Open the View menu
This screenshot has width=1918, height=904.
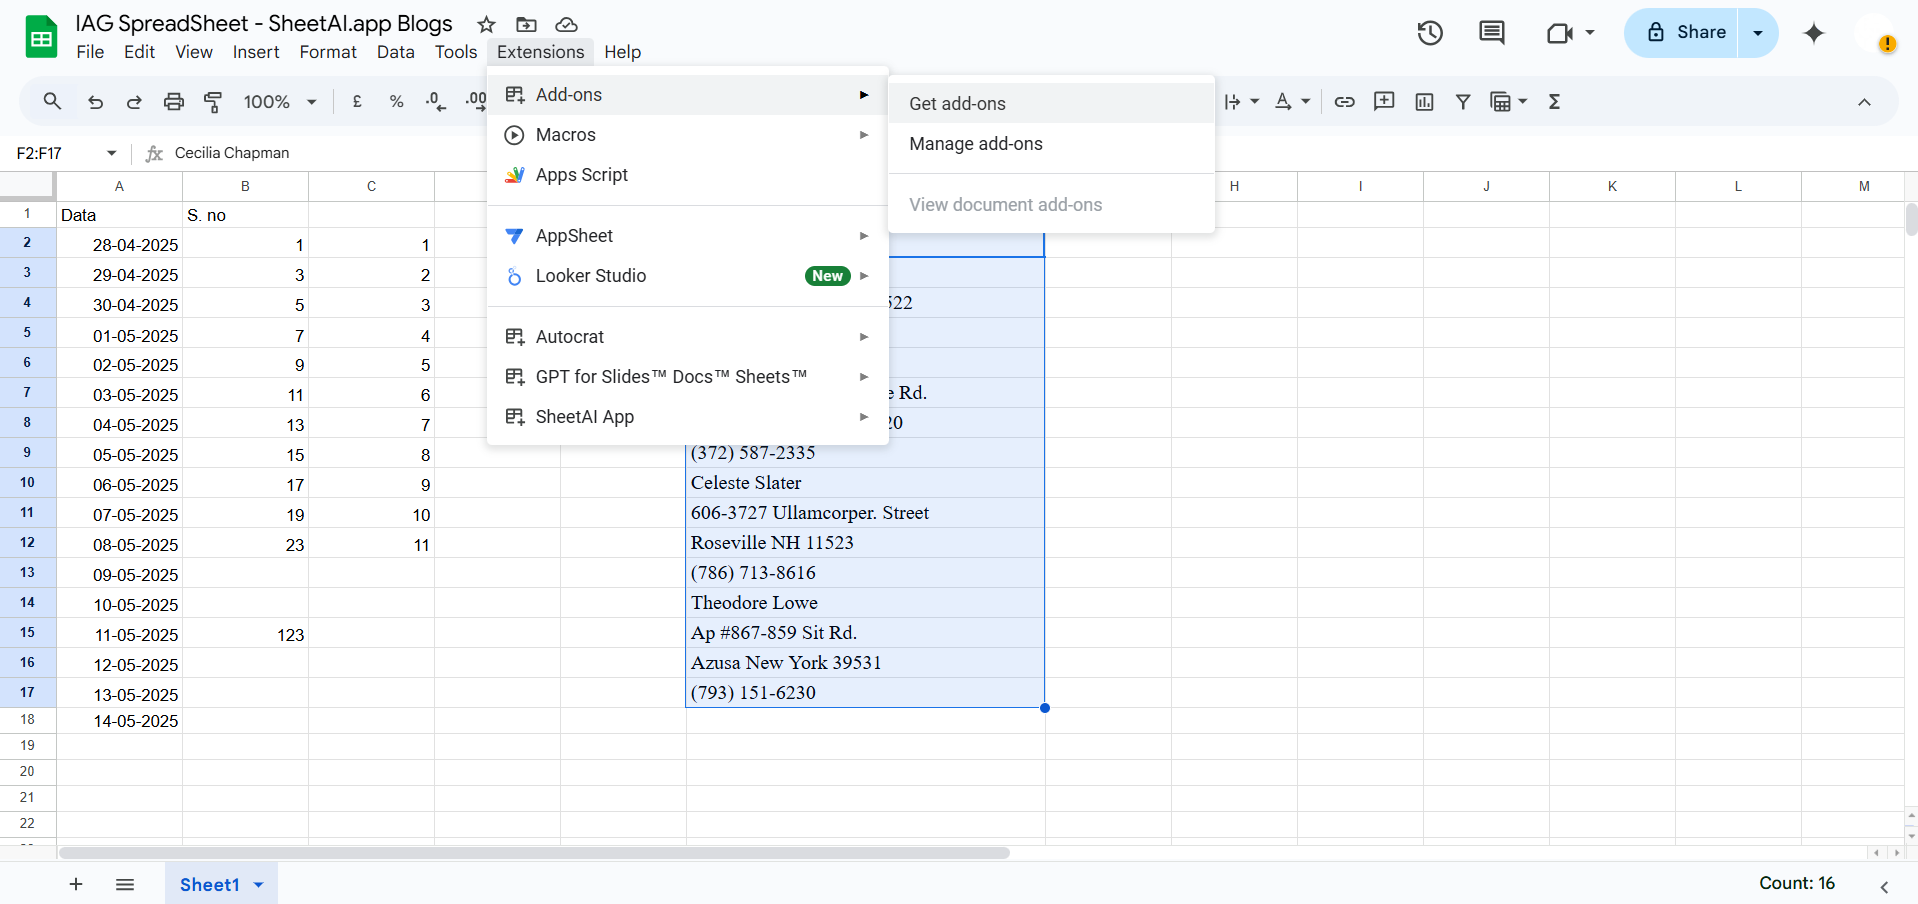(x=194, y=52)
